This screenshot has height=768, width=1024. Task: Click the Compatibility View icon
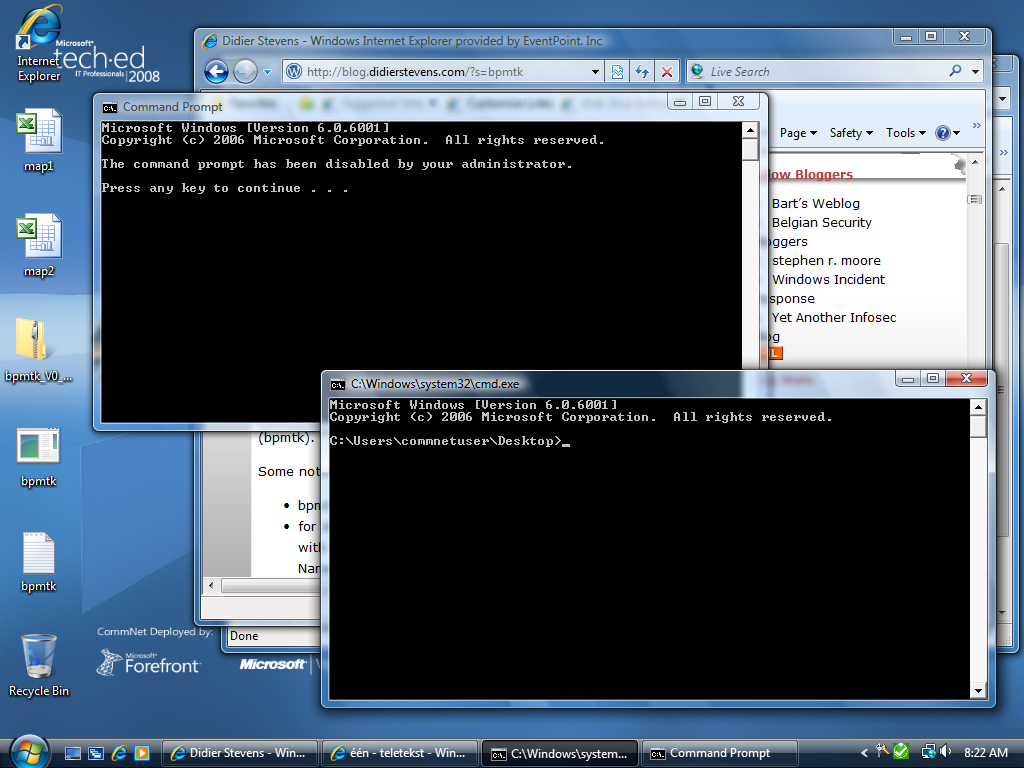618,72
